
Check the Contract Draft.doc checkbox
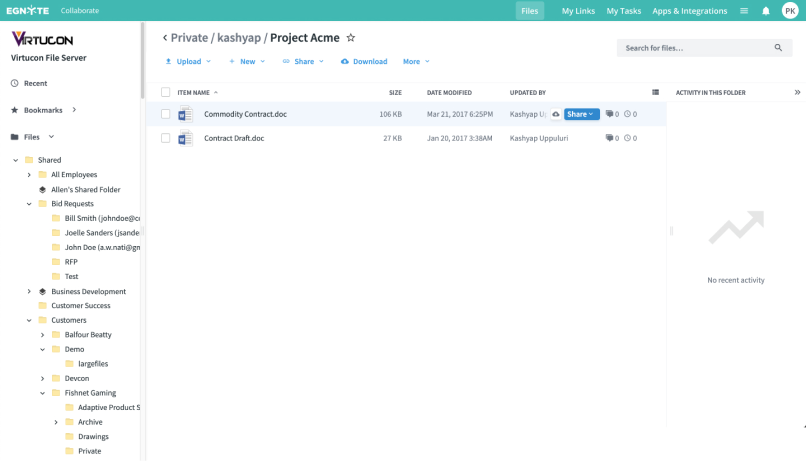166,139
